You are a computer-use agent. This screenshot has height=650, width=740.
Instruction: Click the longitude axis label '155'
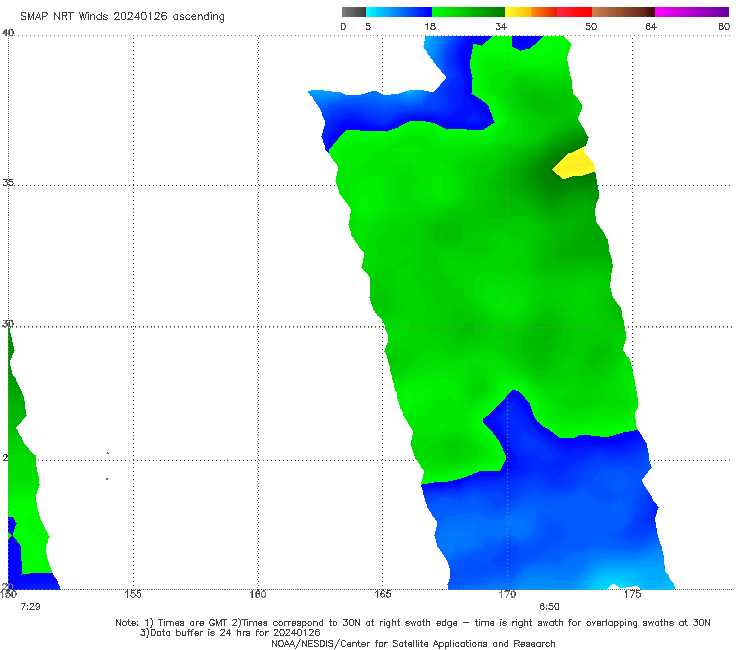click(x=133, y=594)
